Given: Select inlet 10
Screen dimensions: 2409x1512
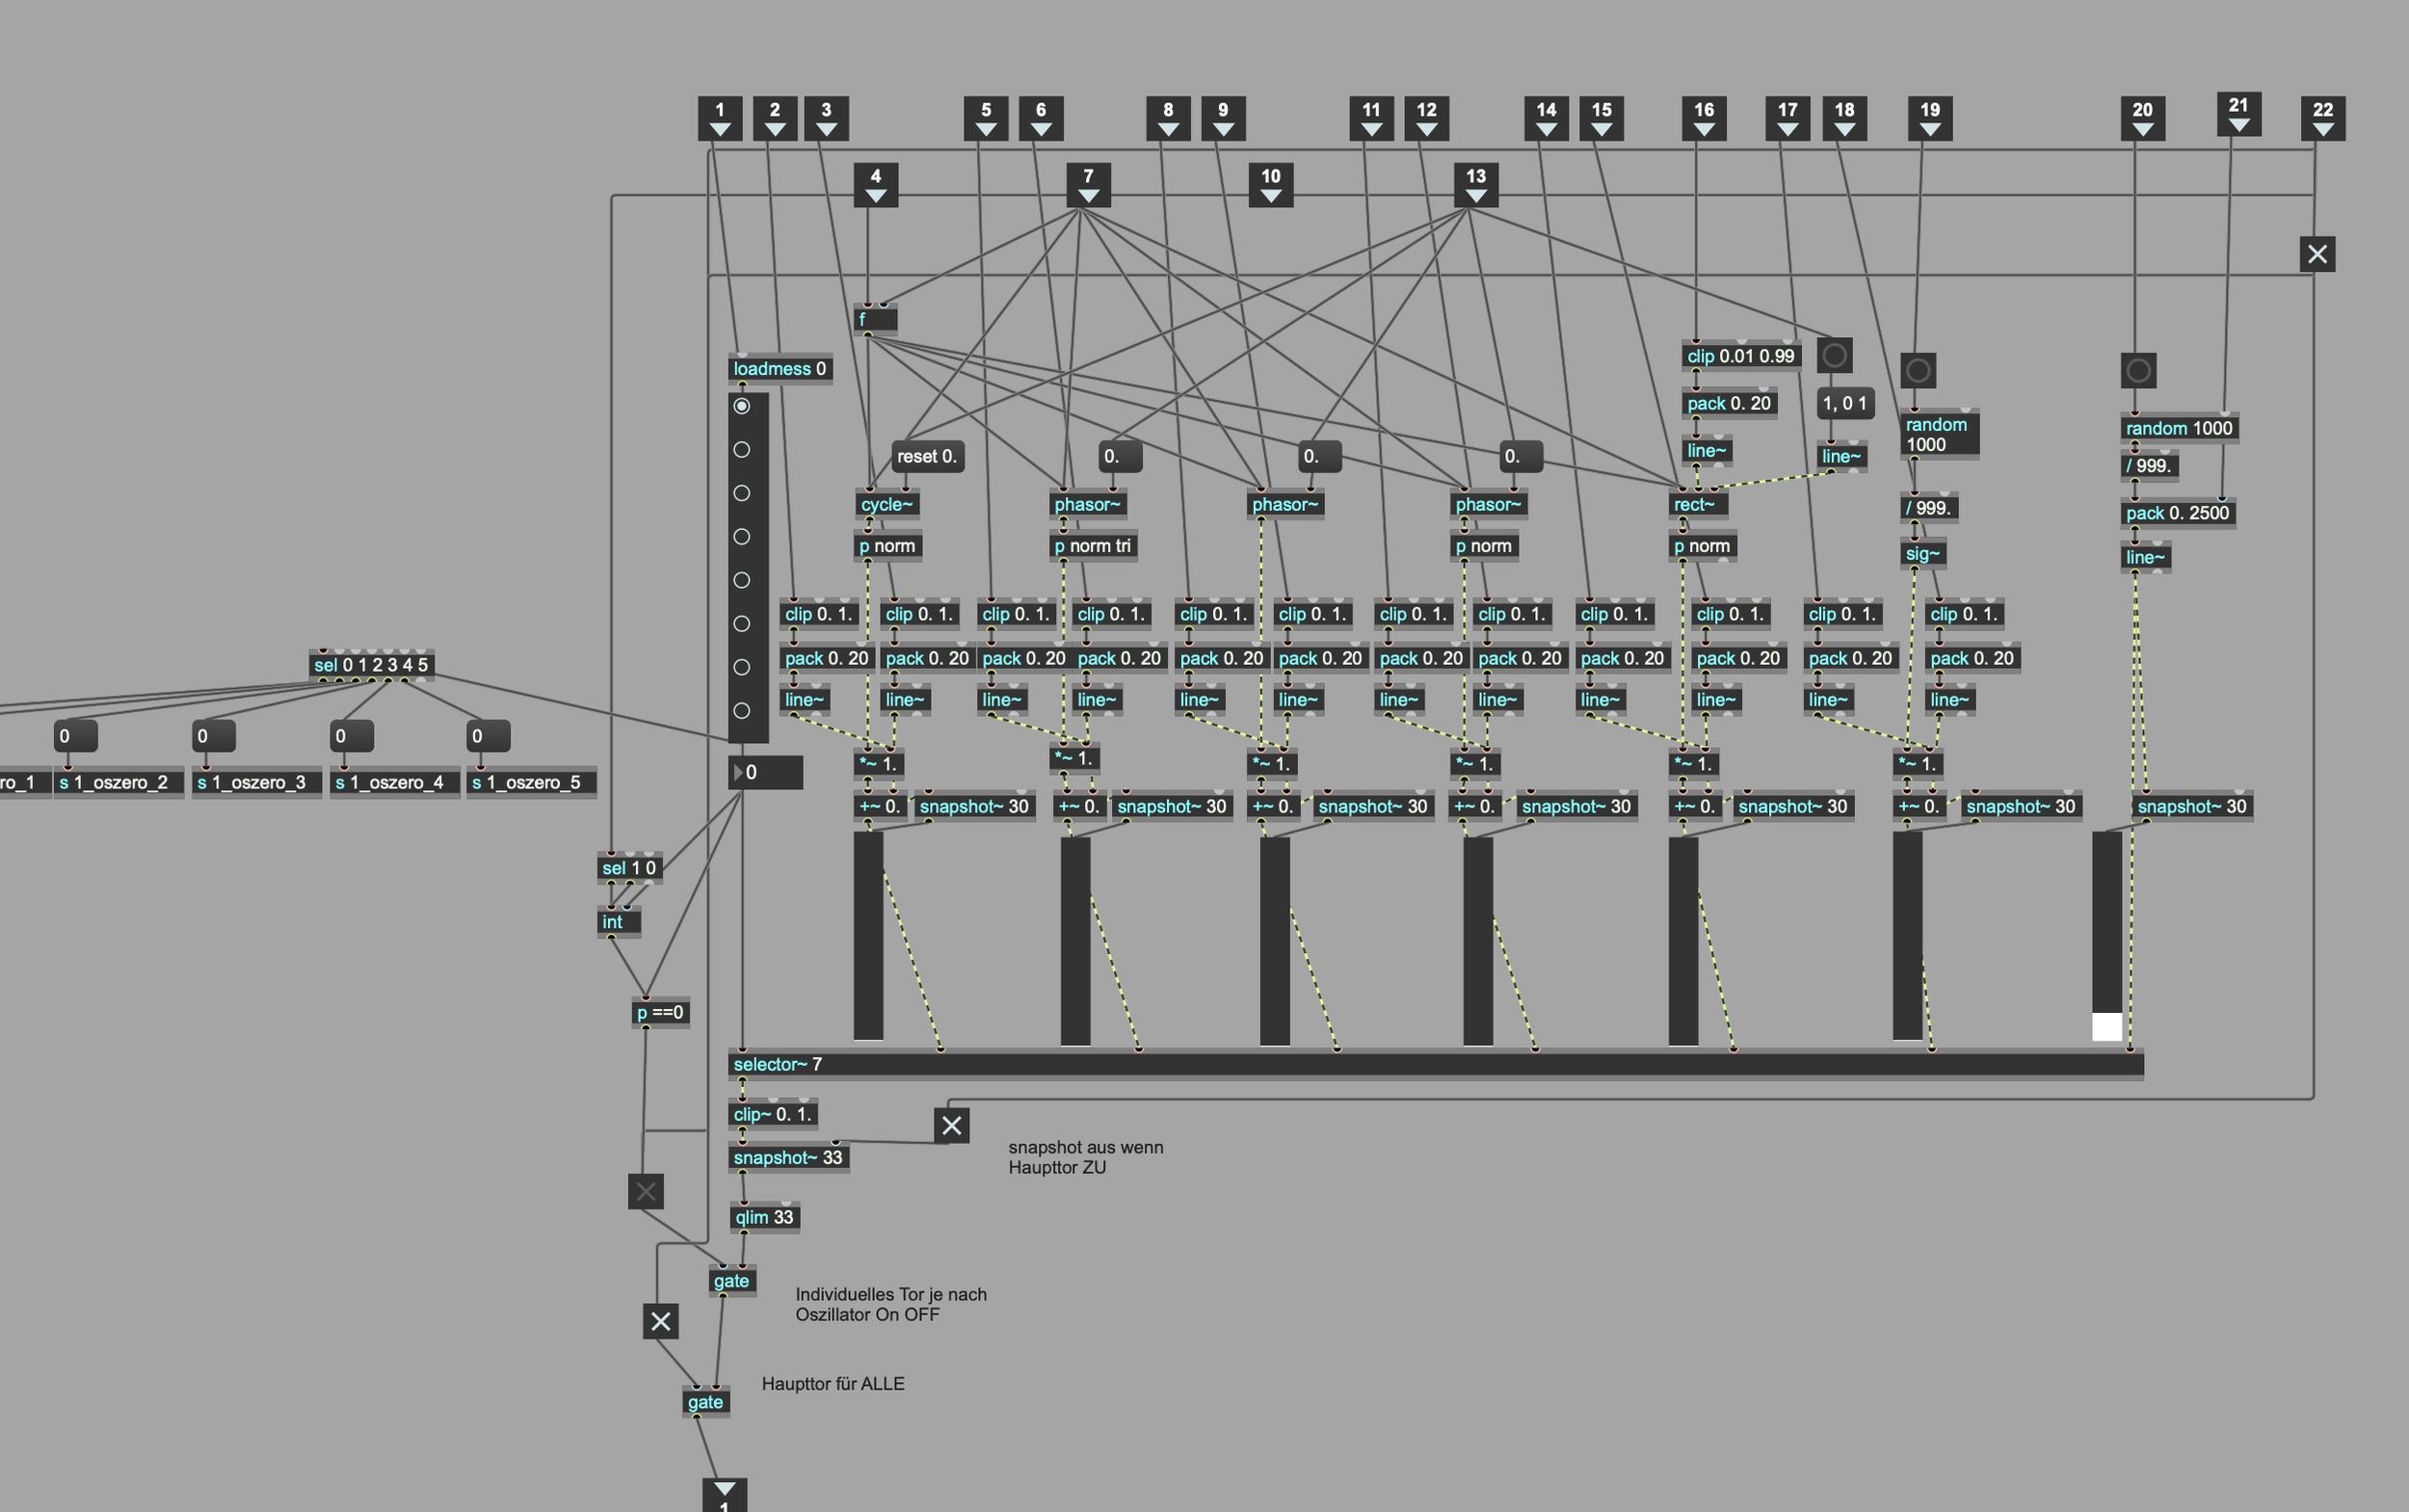Looking at the screenshot, I should pos(1270,185).
